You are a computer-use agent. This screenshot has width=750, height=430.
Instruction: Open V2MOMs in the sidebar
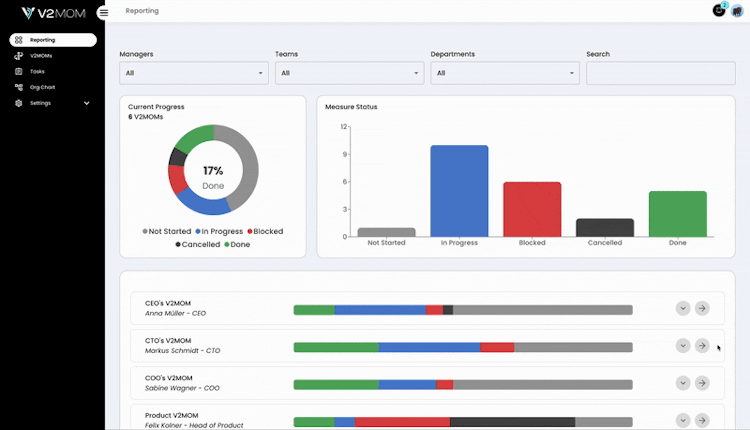click(x=41, y=56)
